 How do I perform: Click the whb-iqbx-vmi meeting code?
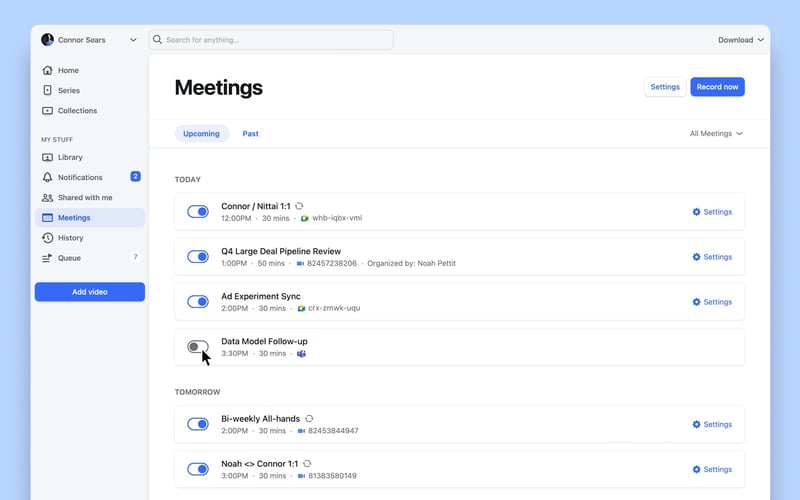(337, 218)
